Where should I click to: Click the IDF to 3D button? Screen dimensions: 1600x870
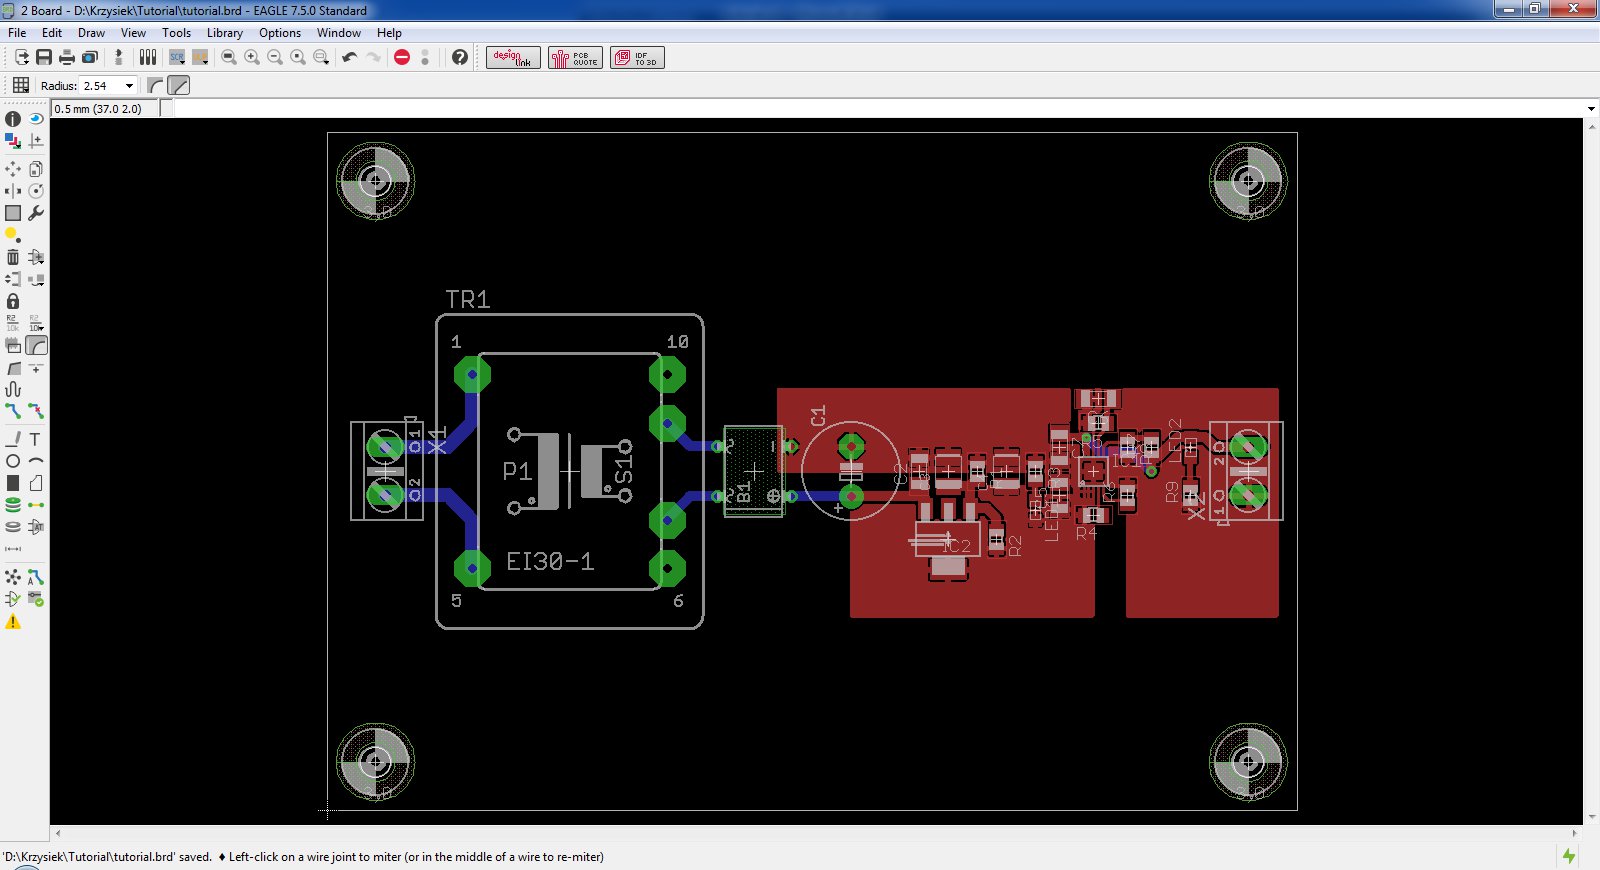tap(637, 57)
